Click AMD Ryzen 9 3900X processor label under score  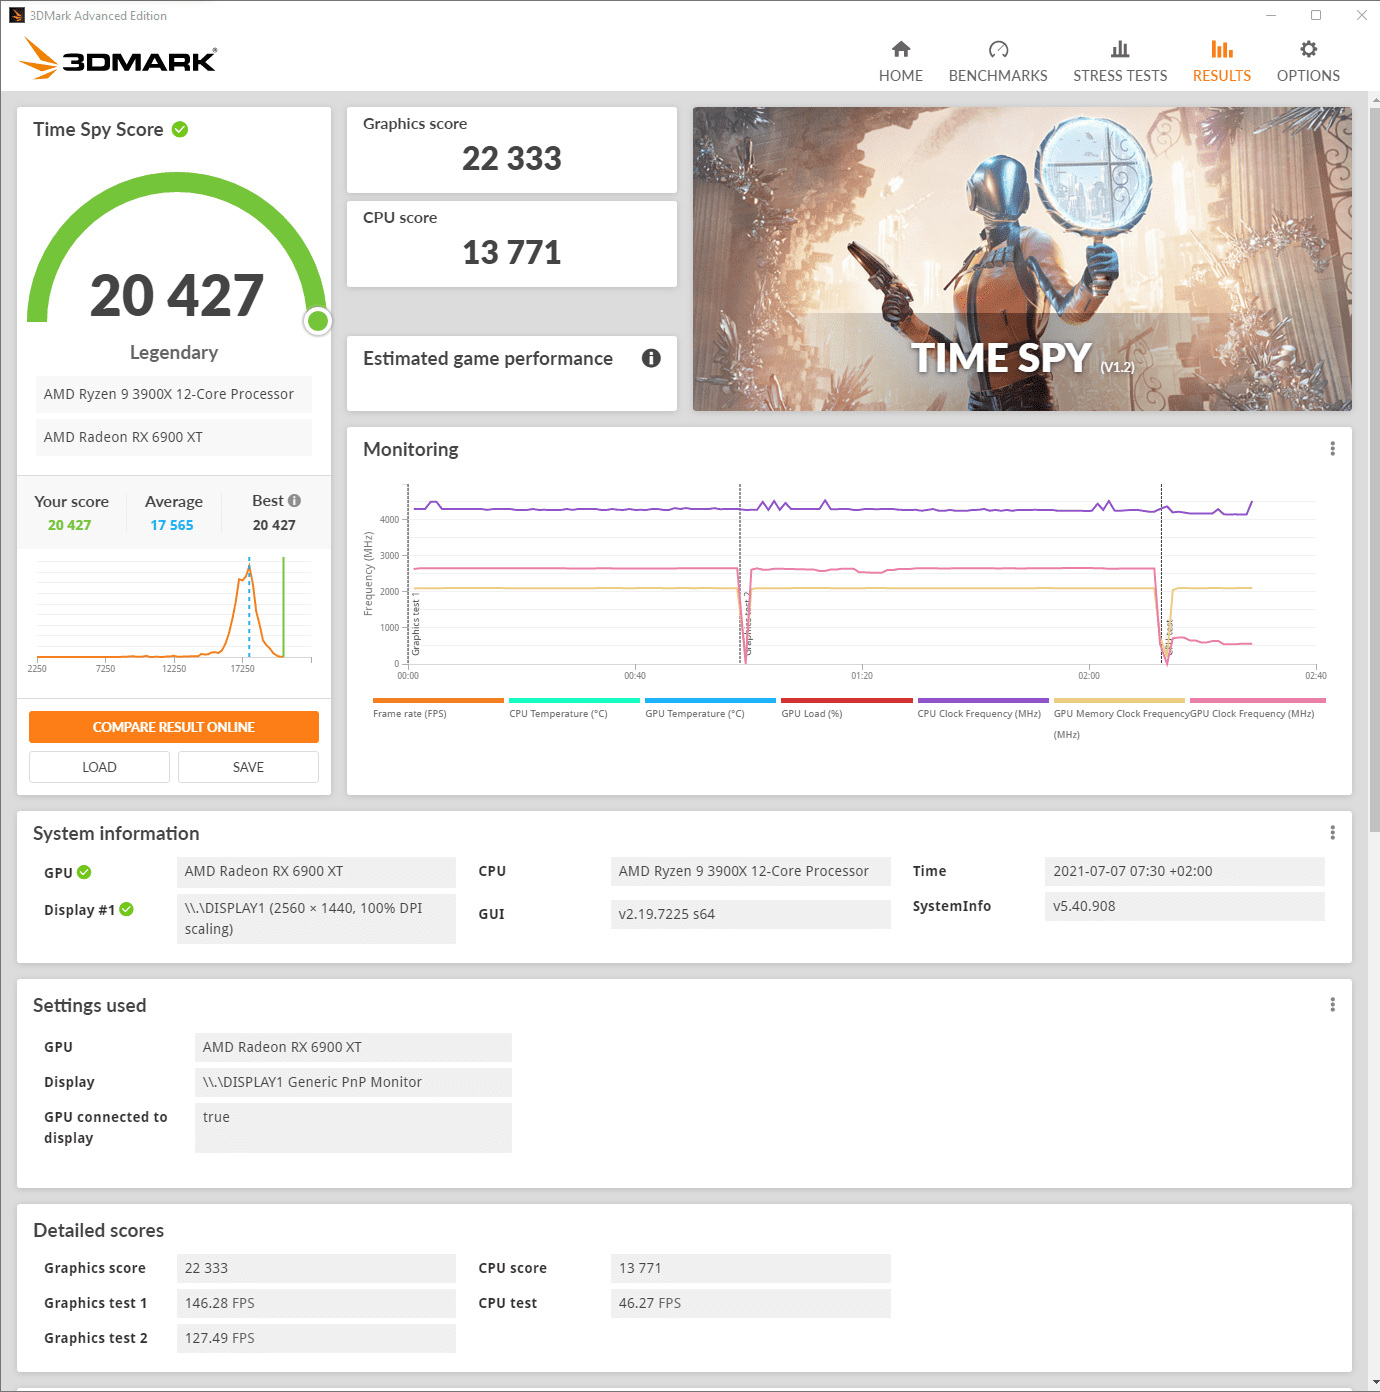[174, 394]
